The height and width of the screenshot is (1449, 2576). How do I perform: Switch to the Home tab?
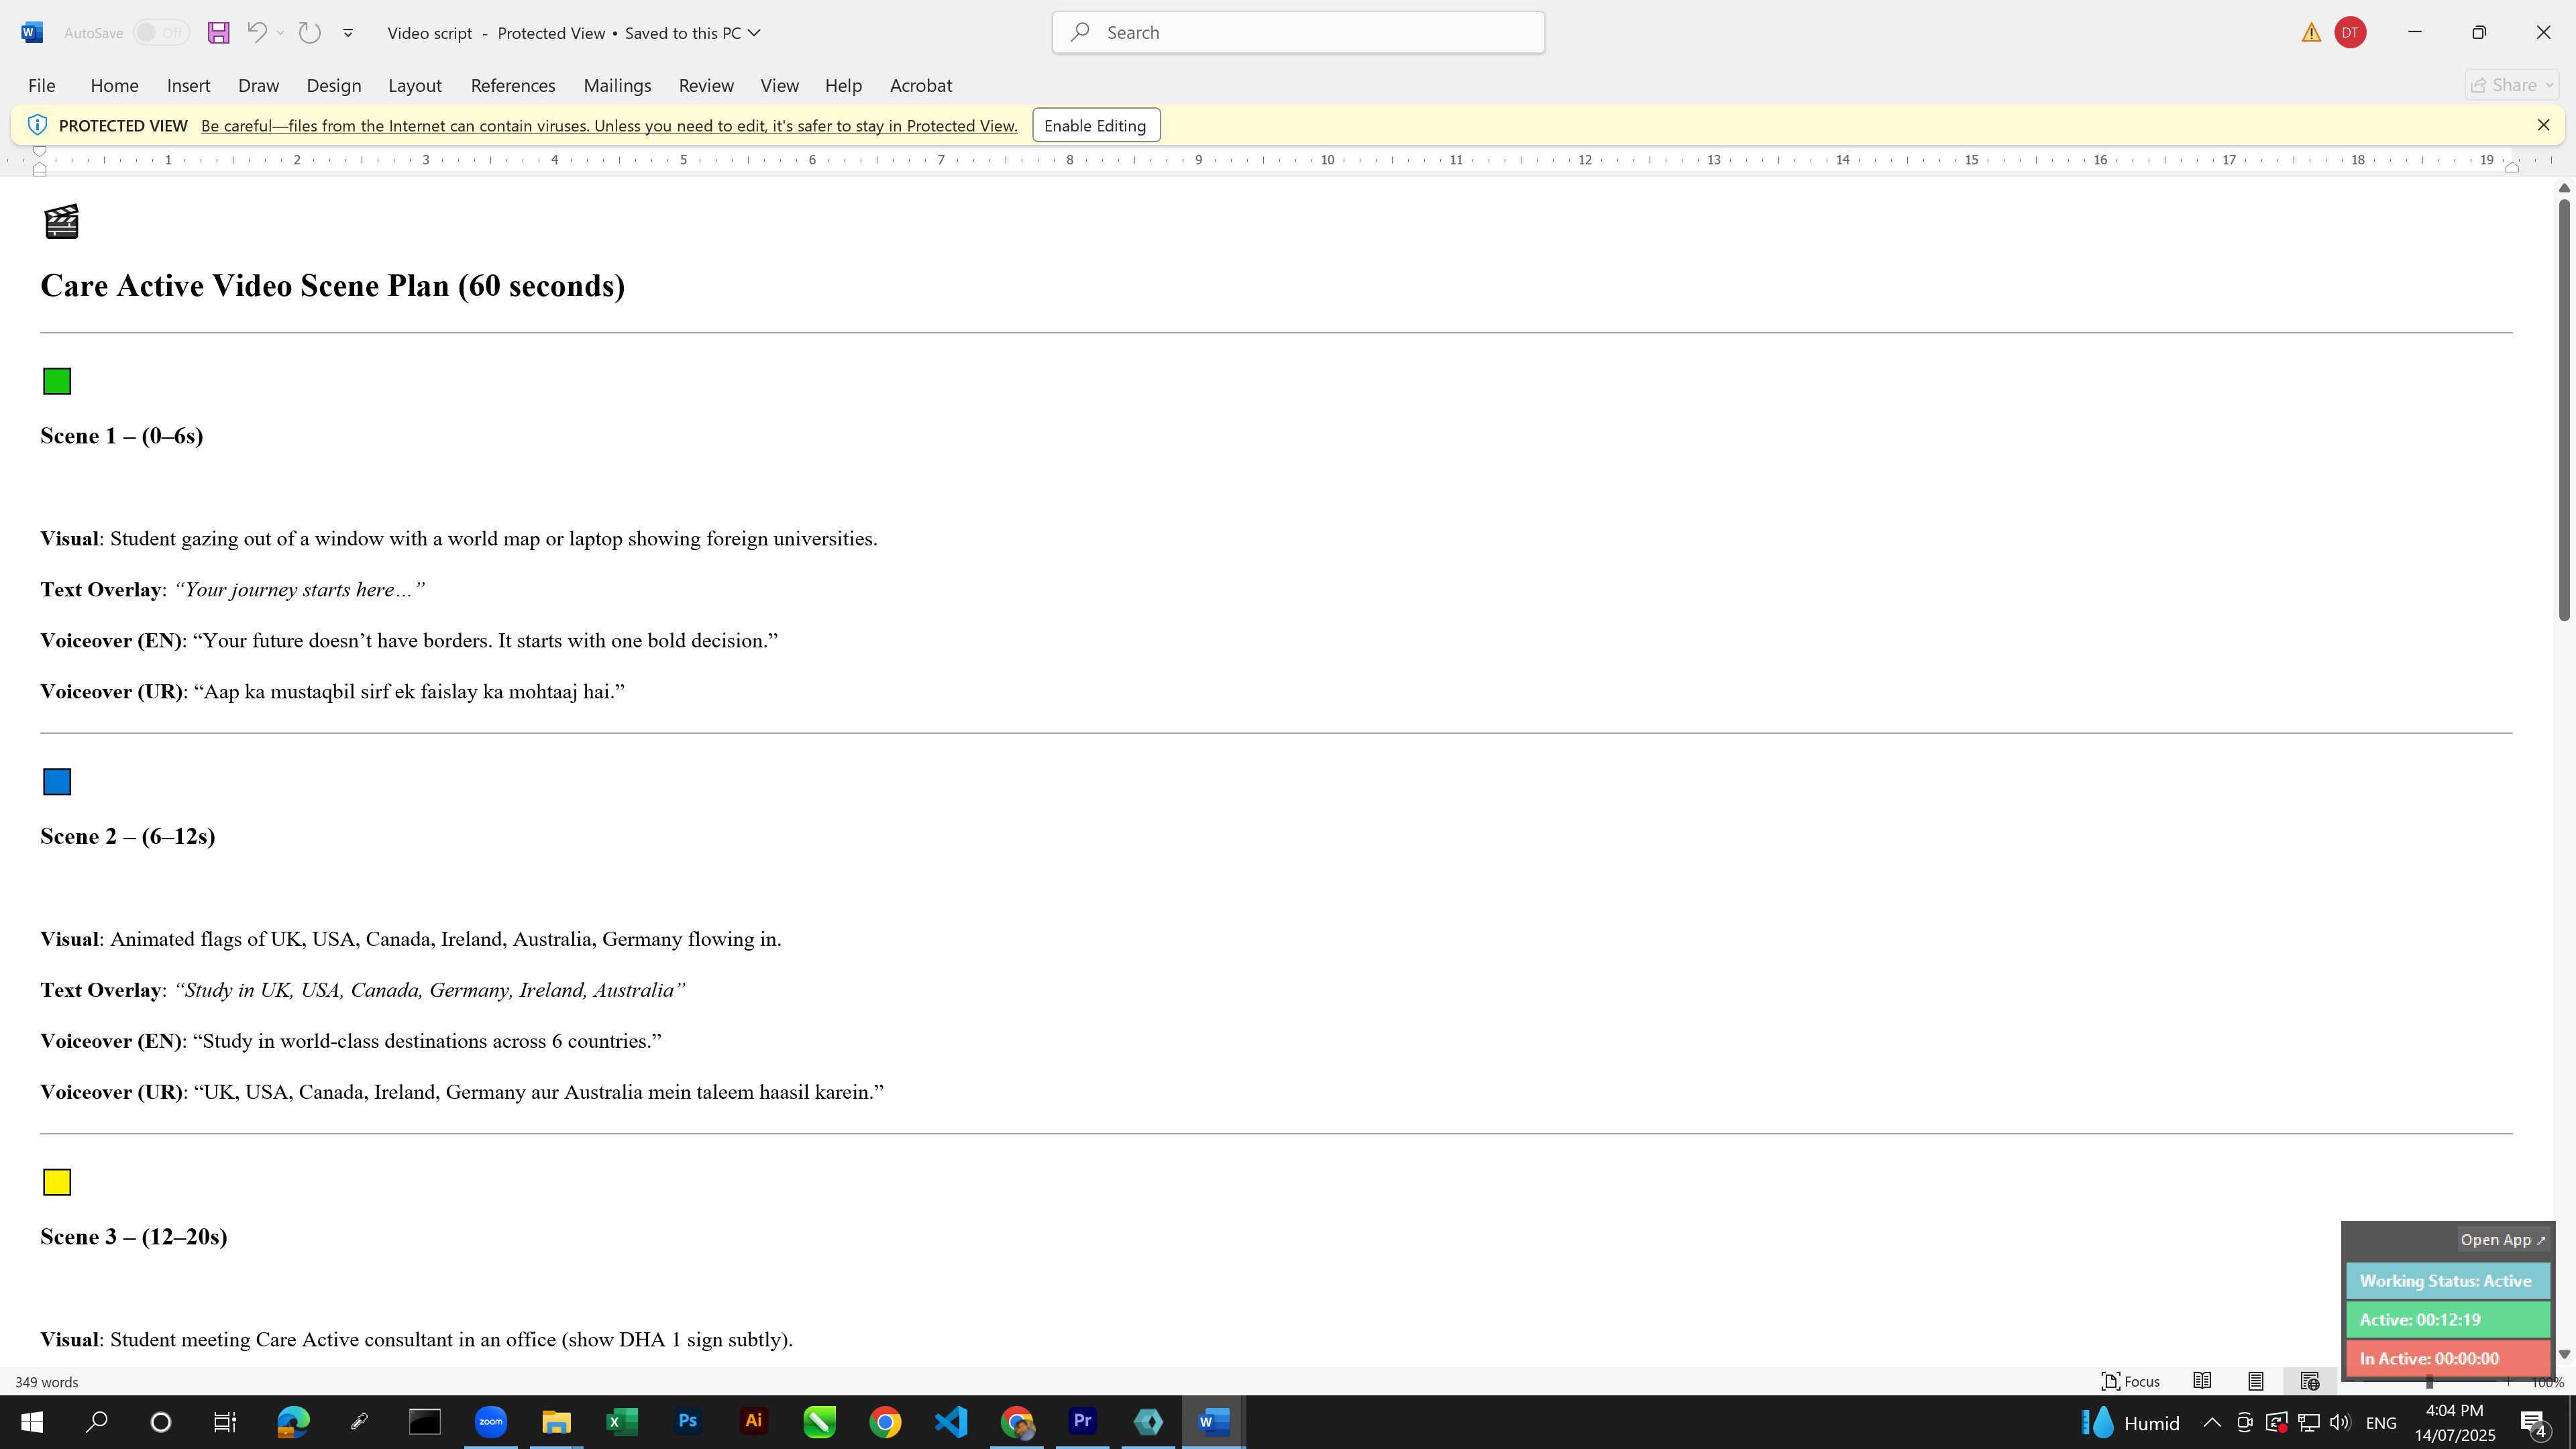[x=114, y=86]
